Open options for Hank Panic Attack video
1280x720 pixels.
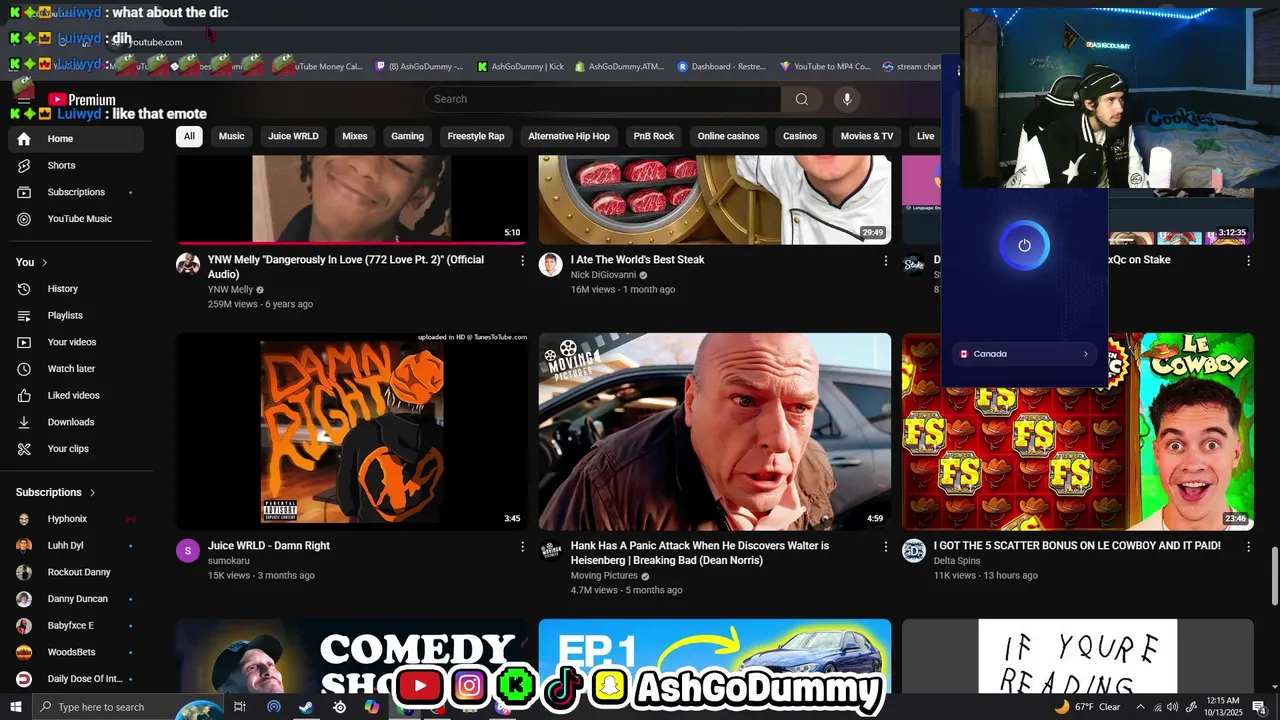click(x=885, y=546)
